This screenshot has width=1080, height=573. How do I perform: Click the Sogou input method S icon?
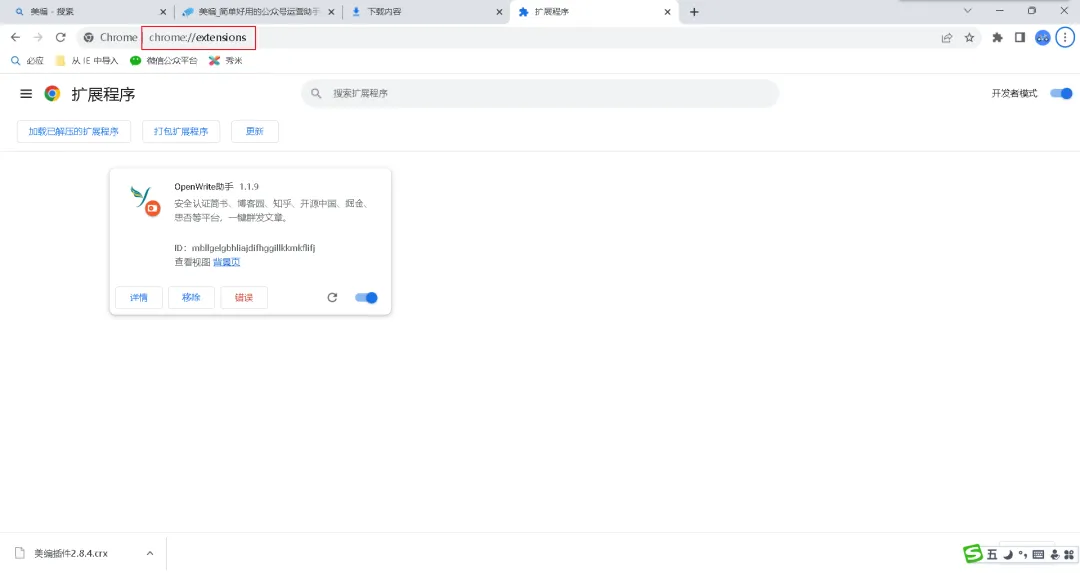click(973, 553)
